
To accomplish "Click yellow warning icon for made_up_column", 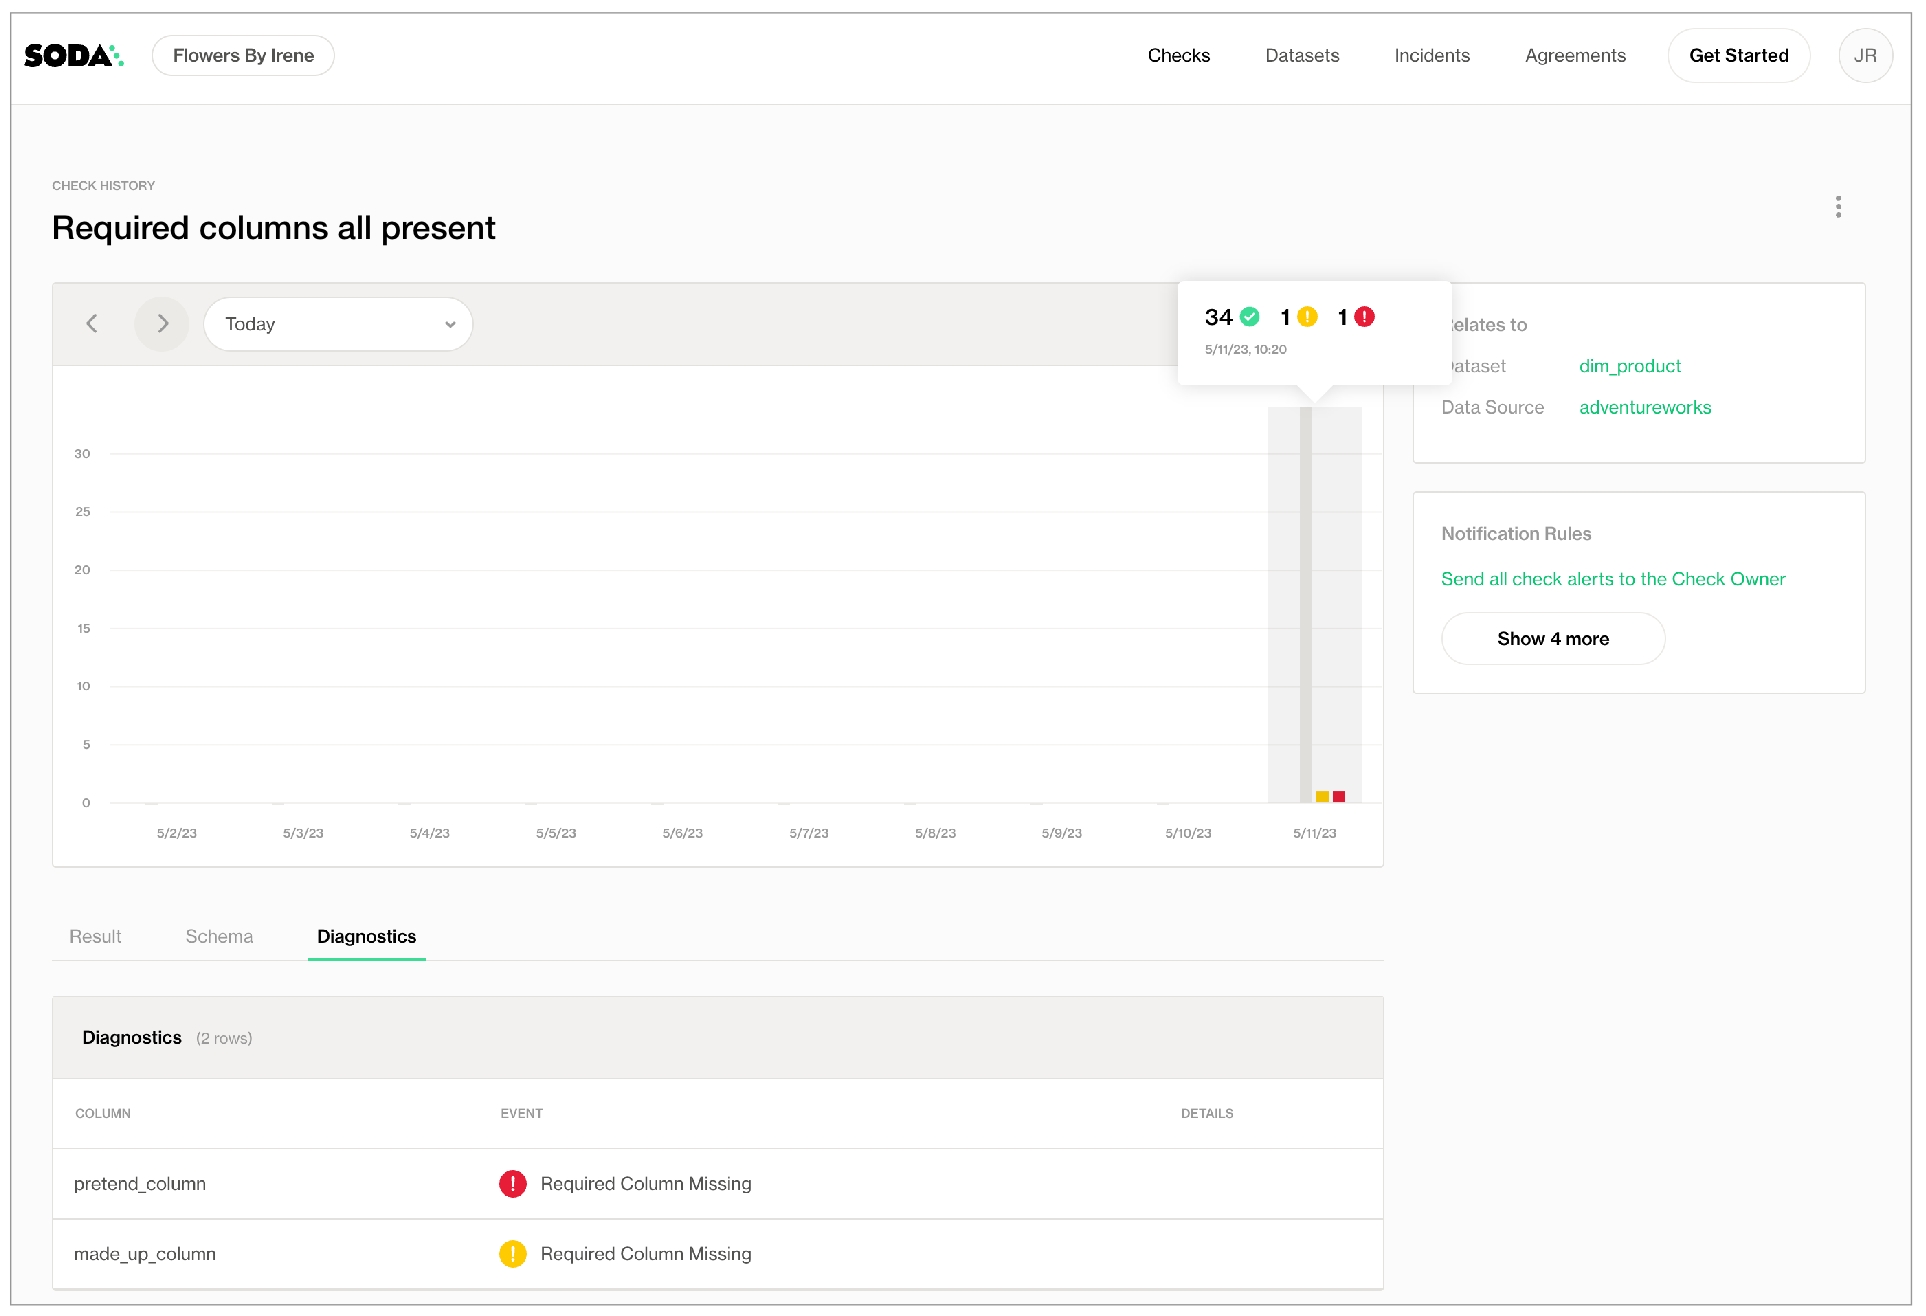I will [513, 1254].
